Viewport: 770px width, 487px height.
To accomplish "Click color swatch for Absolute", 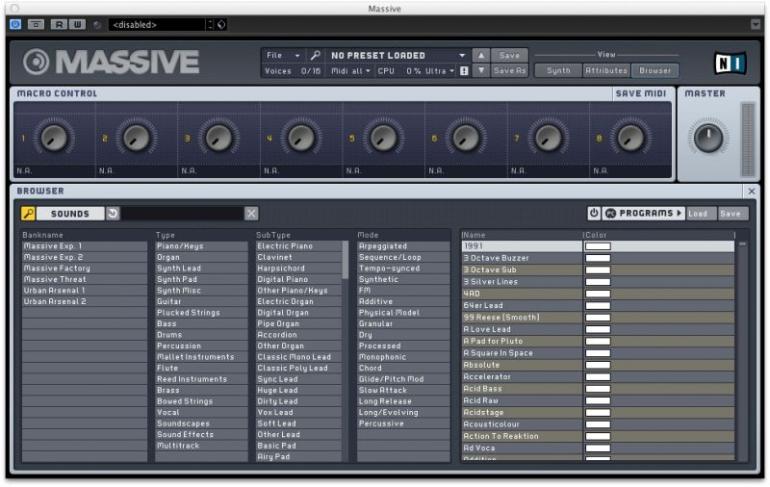I will [598, 365].
